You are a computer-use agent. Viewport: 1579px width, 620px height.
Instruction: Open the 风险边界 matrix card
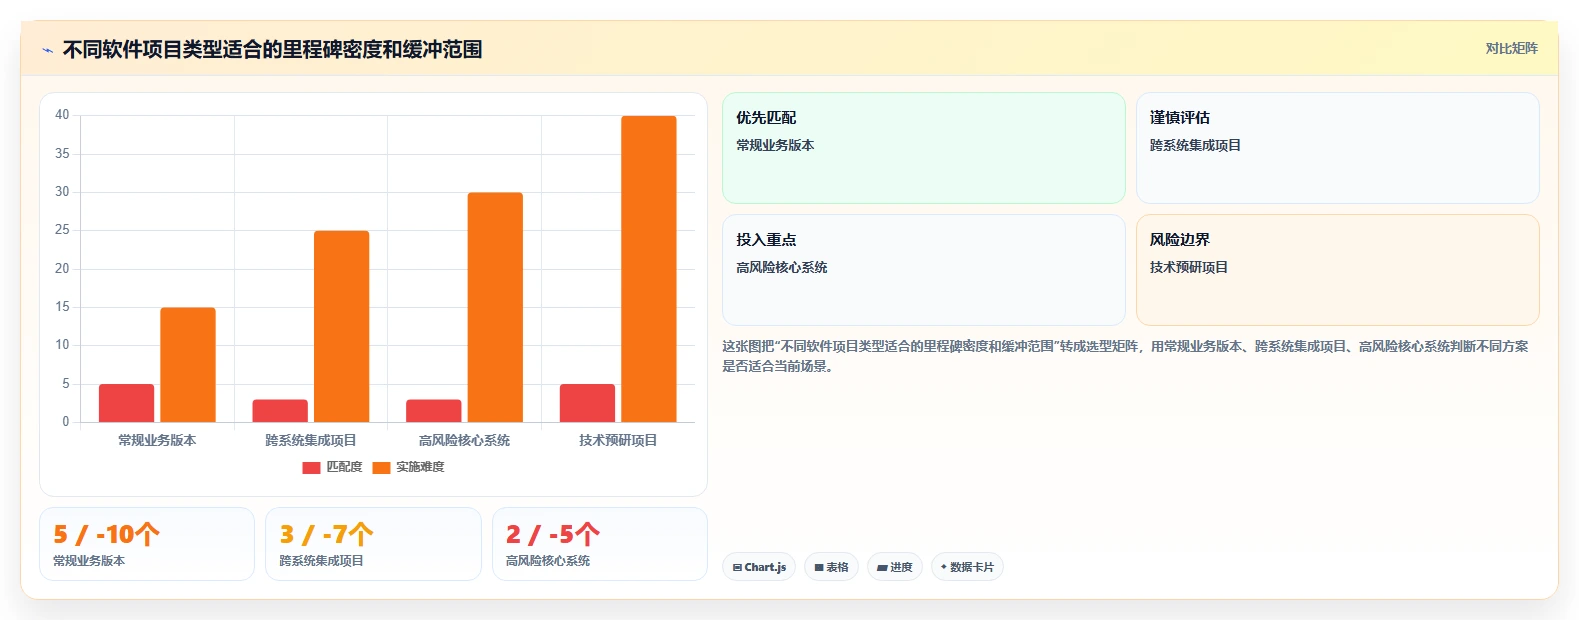coord(1338,270)
